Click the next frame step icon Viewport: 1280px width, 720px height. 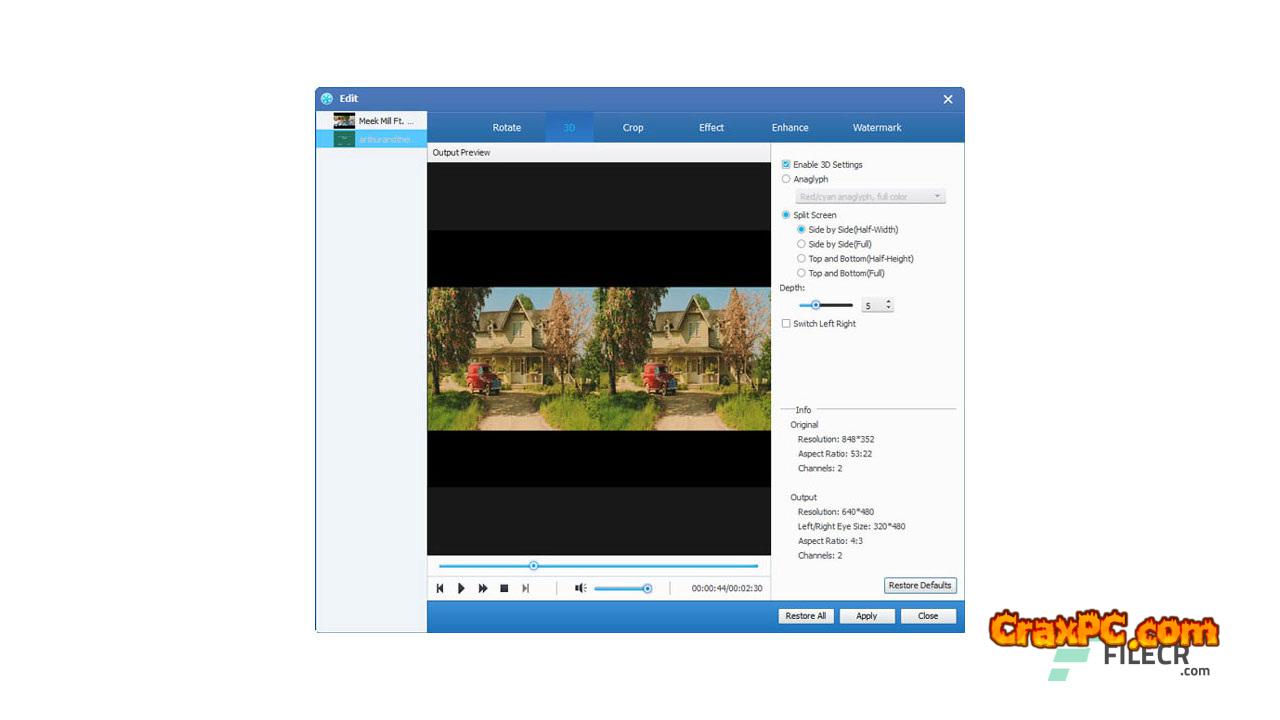tap(526, 589)
